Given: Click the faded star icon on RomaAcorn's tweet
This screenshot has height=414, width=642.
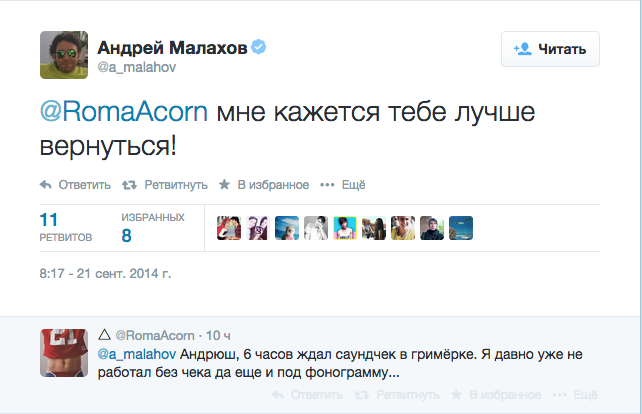Looking at the screenshot, I should click(456, 394).
